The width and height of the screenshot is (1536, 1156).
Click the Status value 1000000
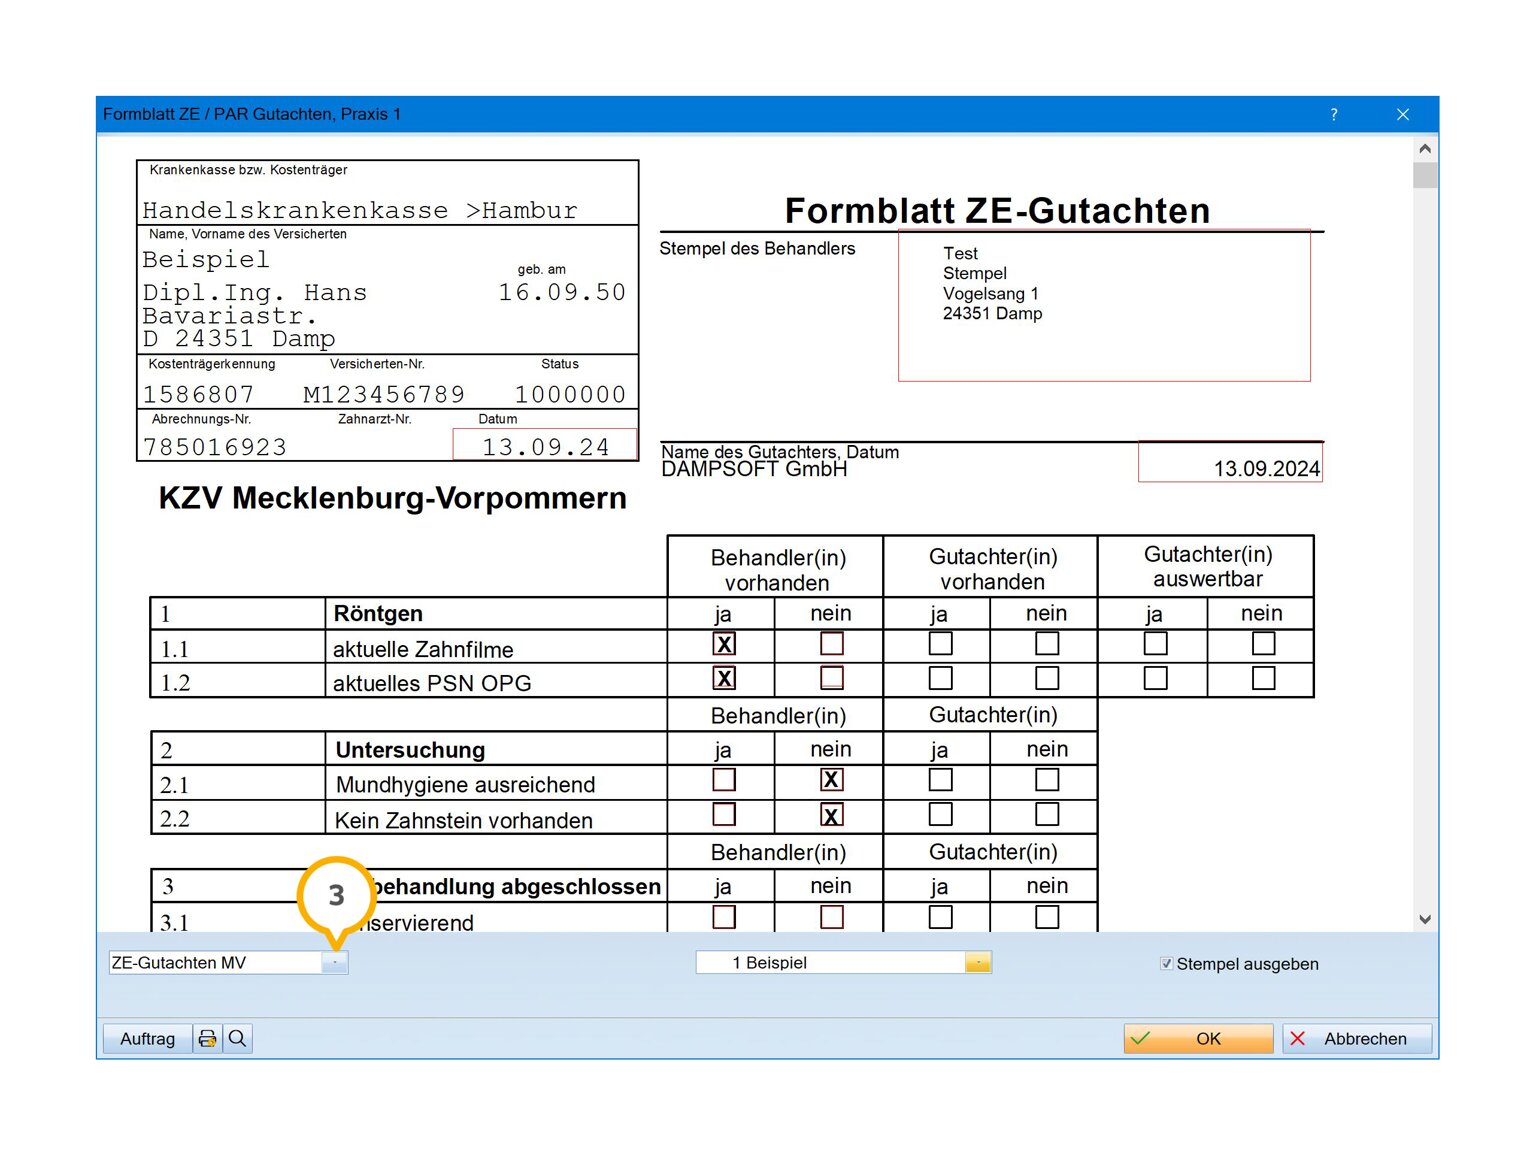pos(570,394)
